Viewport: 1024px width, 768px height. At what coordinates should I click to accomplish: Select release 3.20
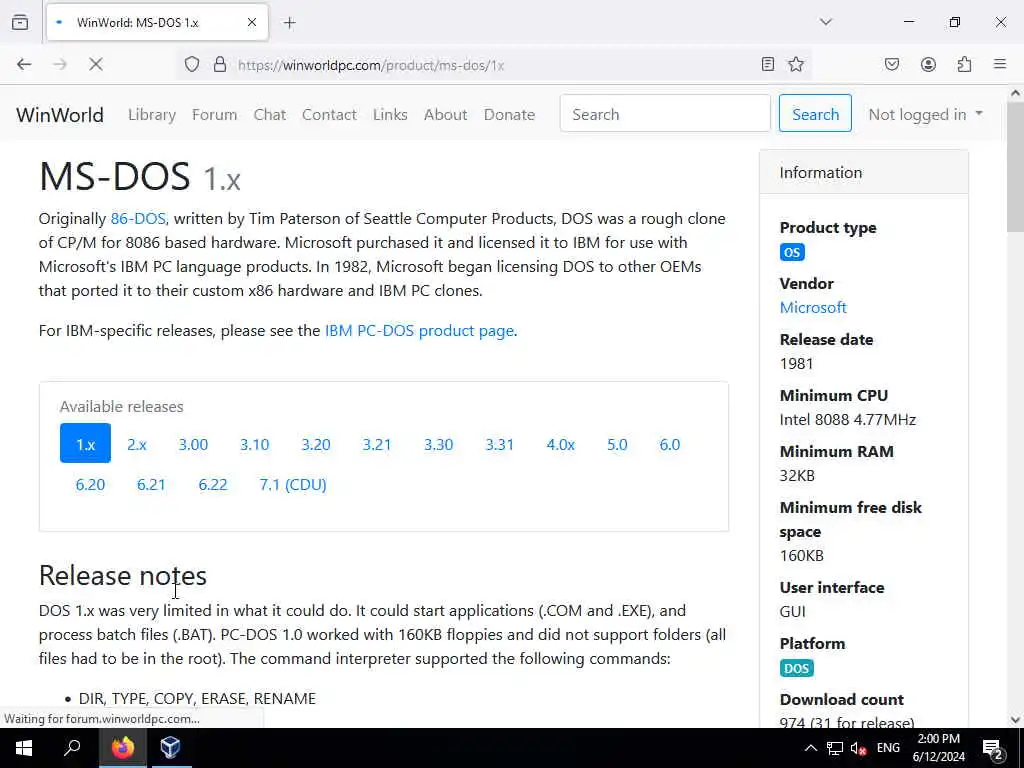click(315, 444)
